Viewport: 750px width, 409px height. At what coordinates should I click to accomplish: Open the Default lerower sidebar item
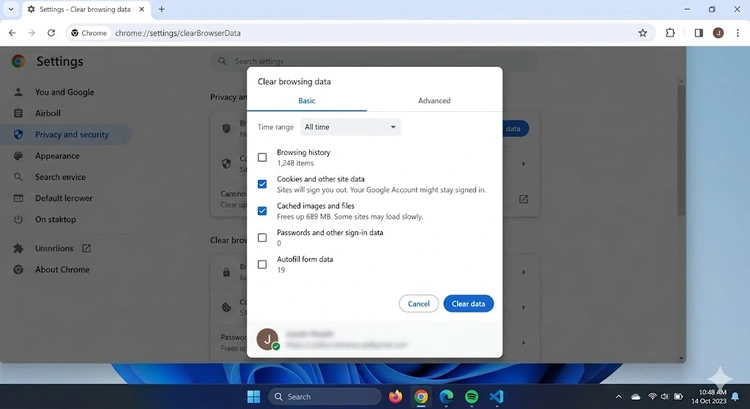point(64,198)
